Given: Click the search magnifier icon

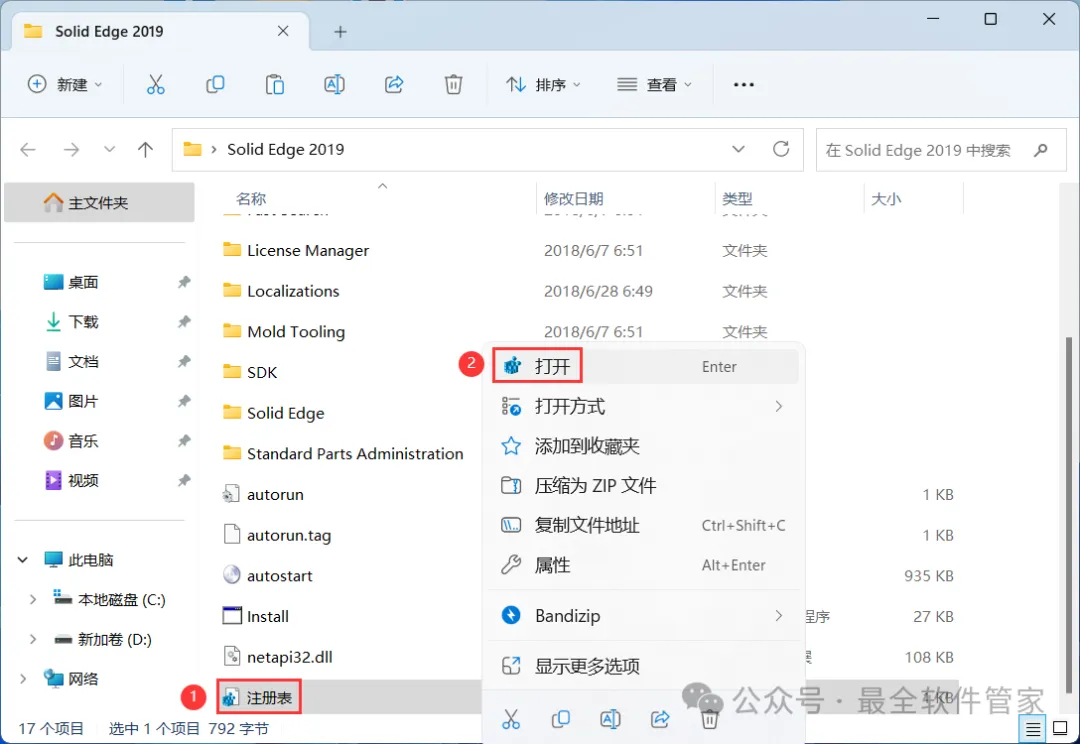Looking at the screenshot, I should (1041, 149).
